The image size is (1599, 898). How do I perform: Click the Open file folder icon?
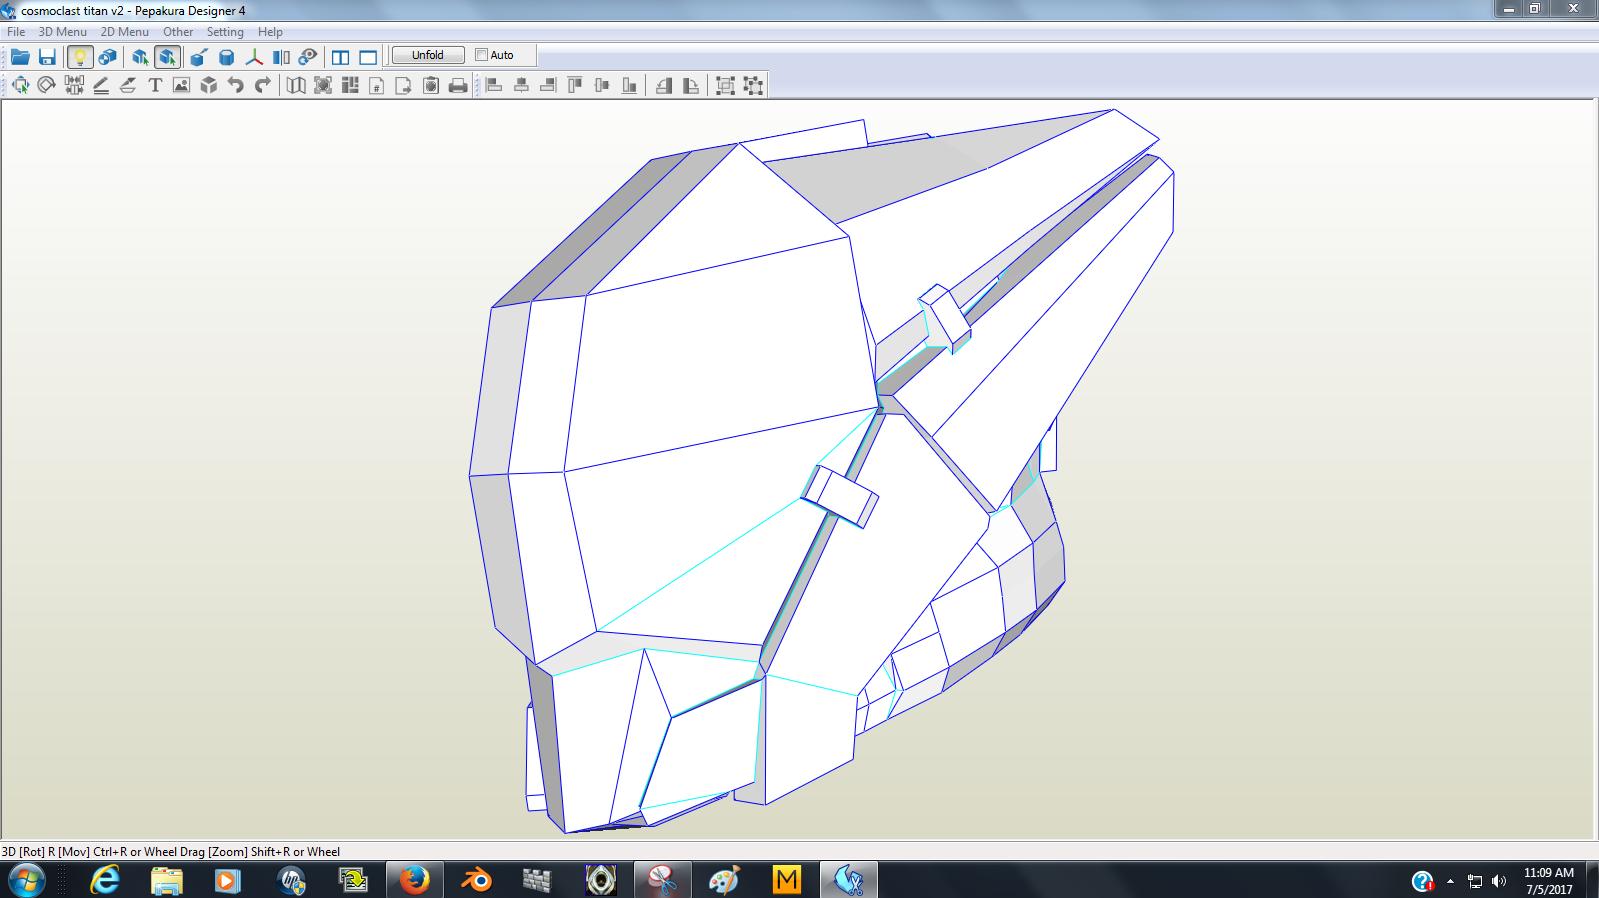coord(20,57)
